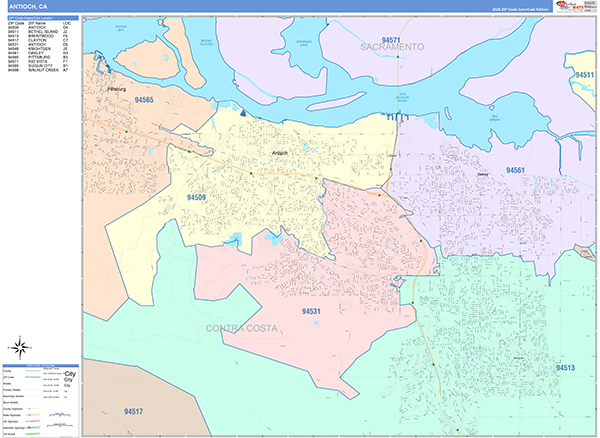This screenshot has height=438, width=600.
Task: Click the CONTRA COSTA county label
Action: point(242,329)
